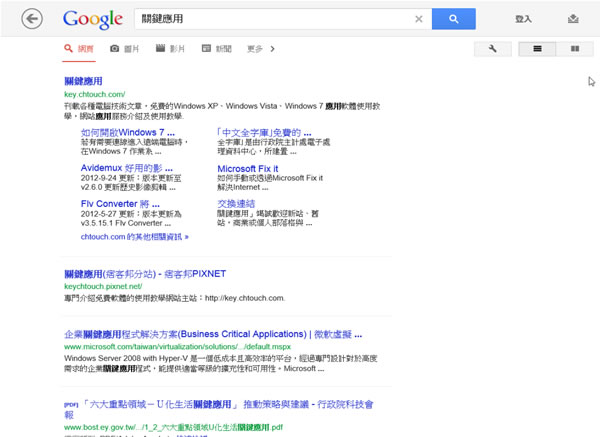600x437 pixels.
Task: Enable list view layout toggle
Action: tap(537, 49)
